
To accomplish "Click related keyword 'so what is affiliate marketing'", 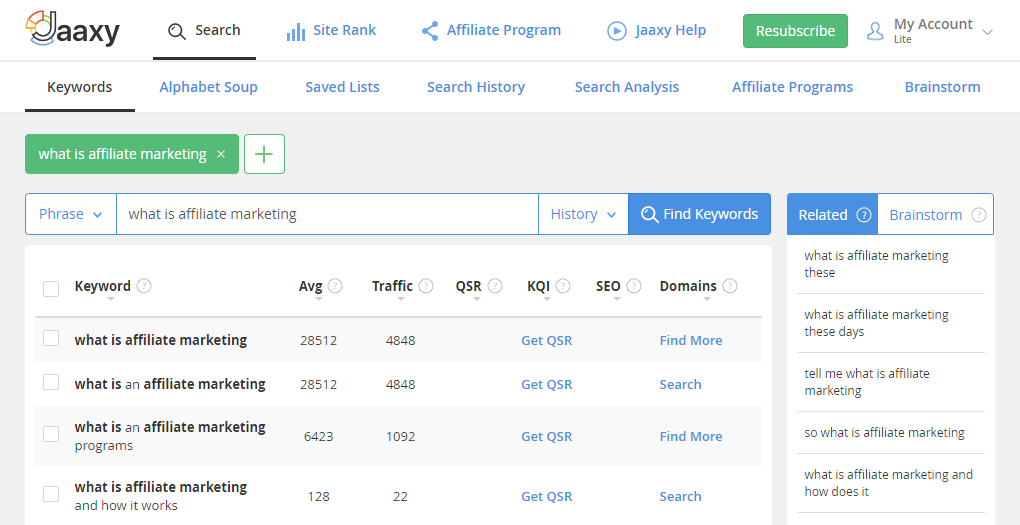I will (884, 433).
